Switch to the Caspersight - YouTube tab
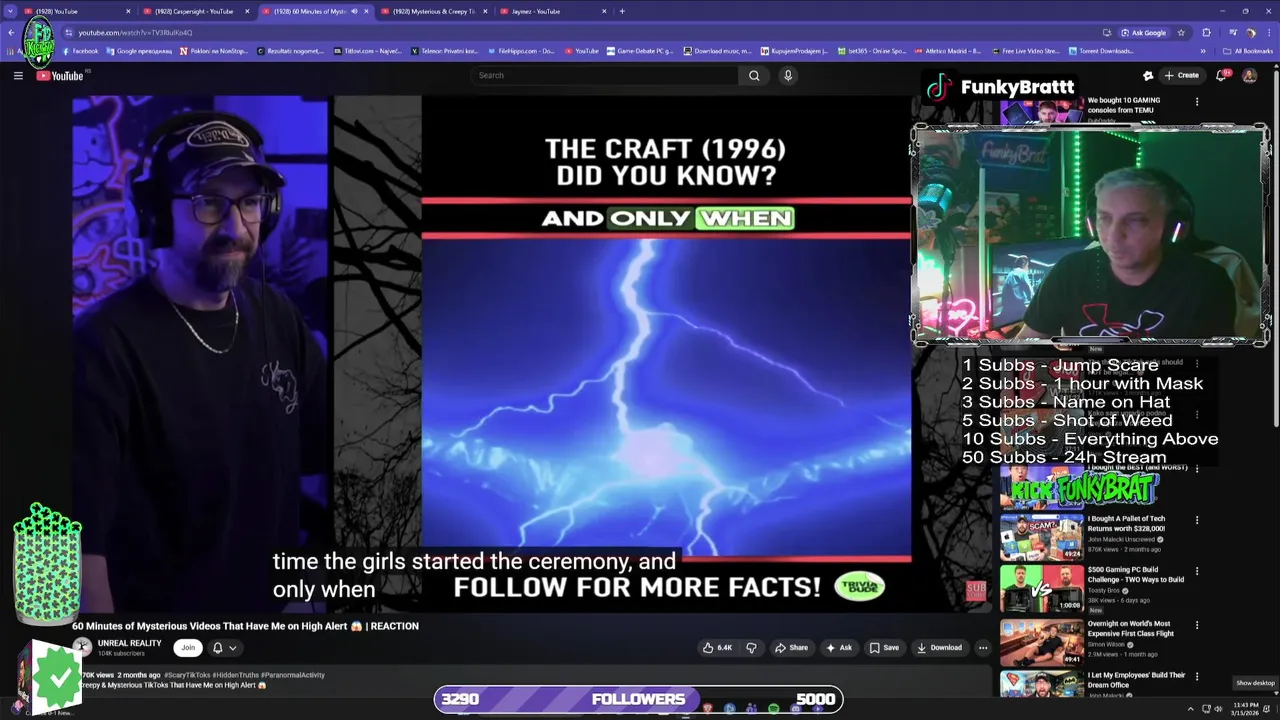Screen dimensions: 1280x720 (195, 11)
